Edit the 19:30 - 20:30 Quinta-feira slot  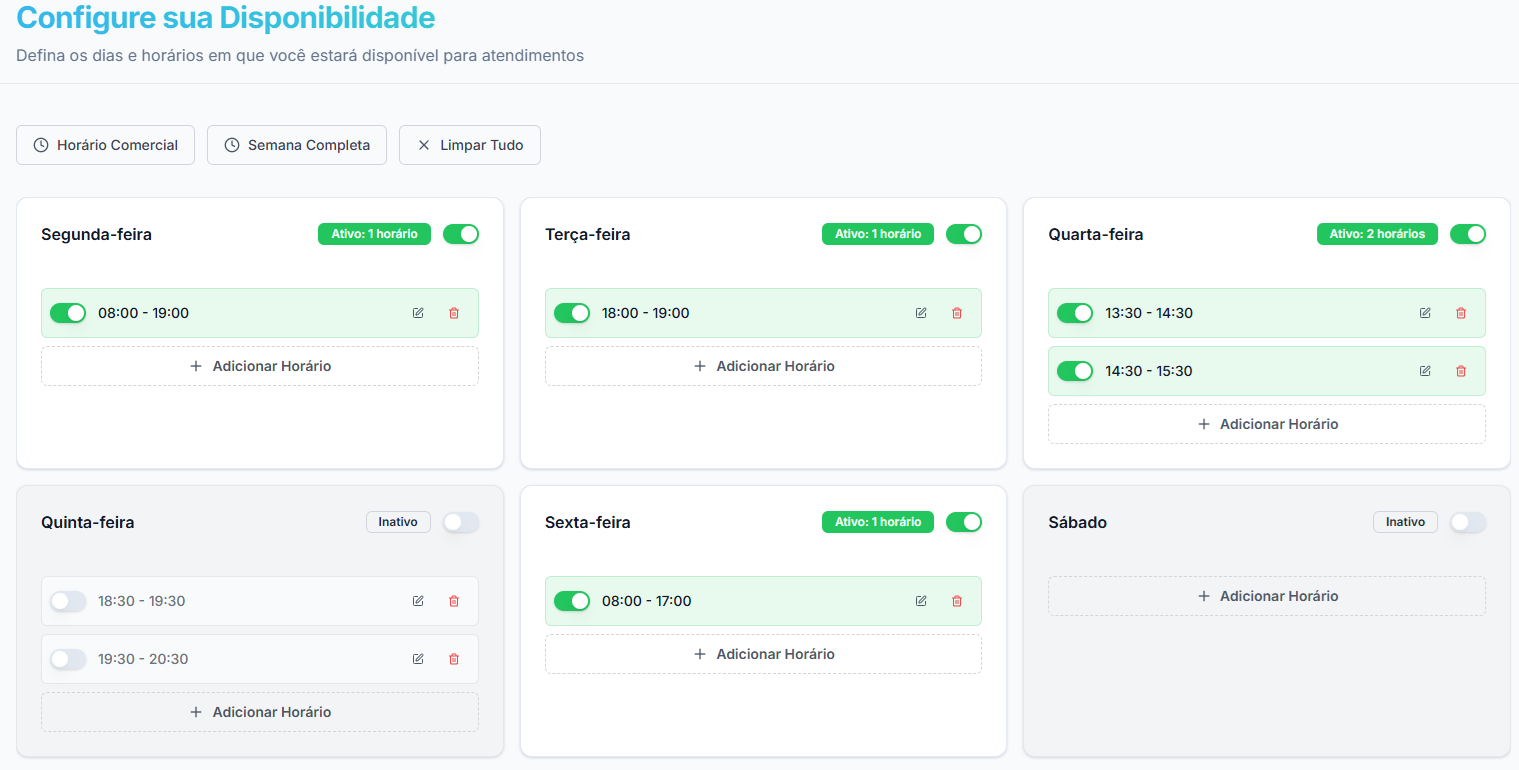click(418, 659)
